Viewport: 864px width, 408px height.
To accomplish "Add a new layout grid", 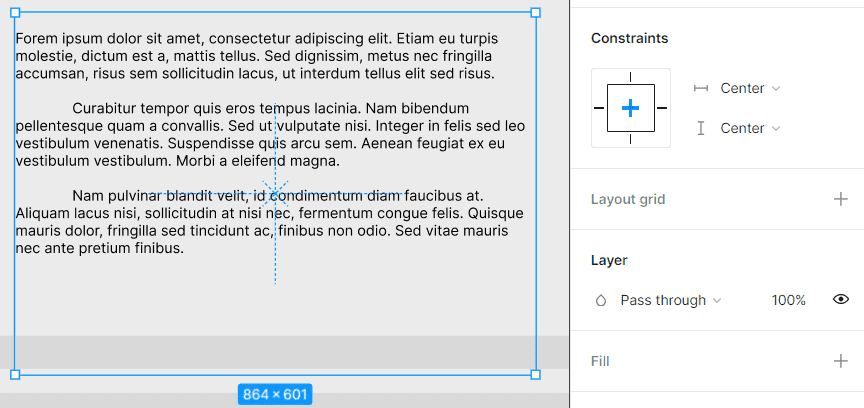I will [840, 199].
